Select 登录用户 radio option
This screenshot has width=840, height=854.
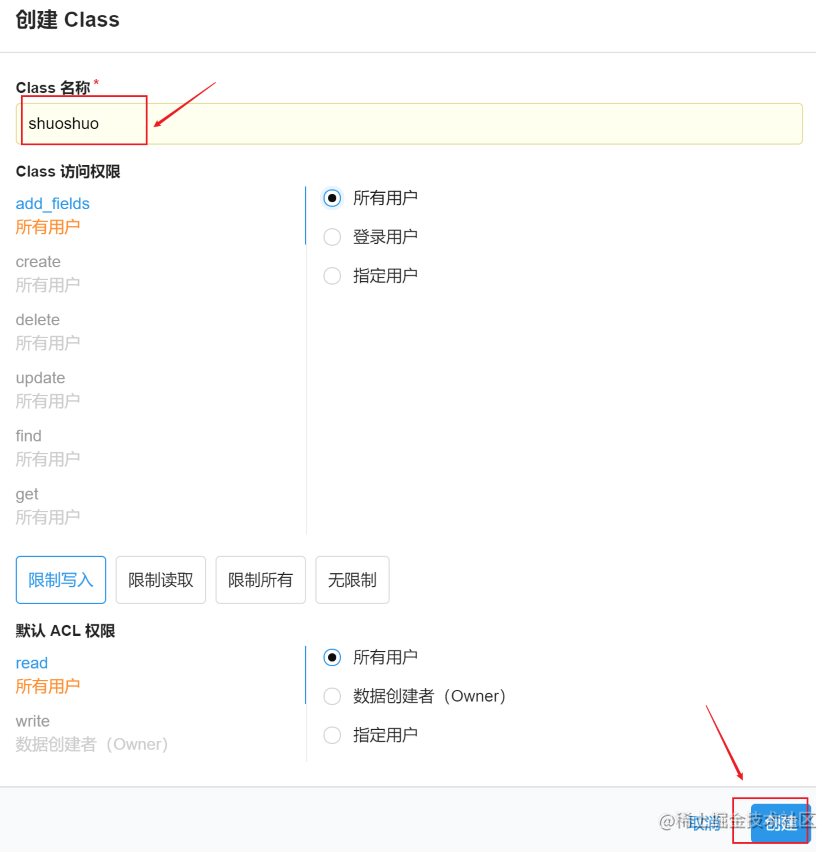[332, 237]
